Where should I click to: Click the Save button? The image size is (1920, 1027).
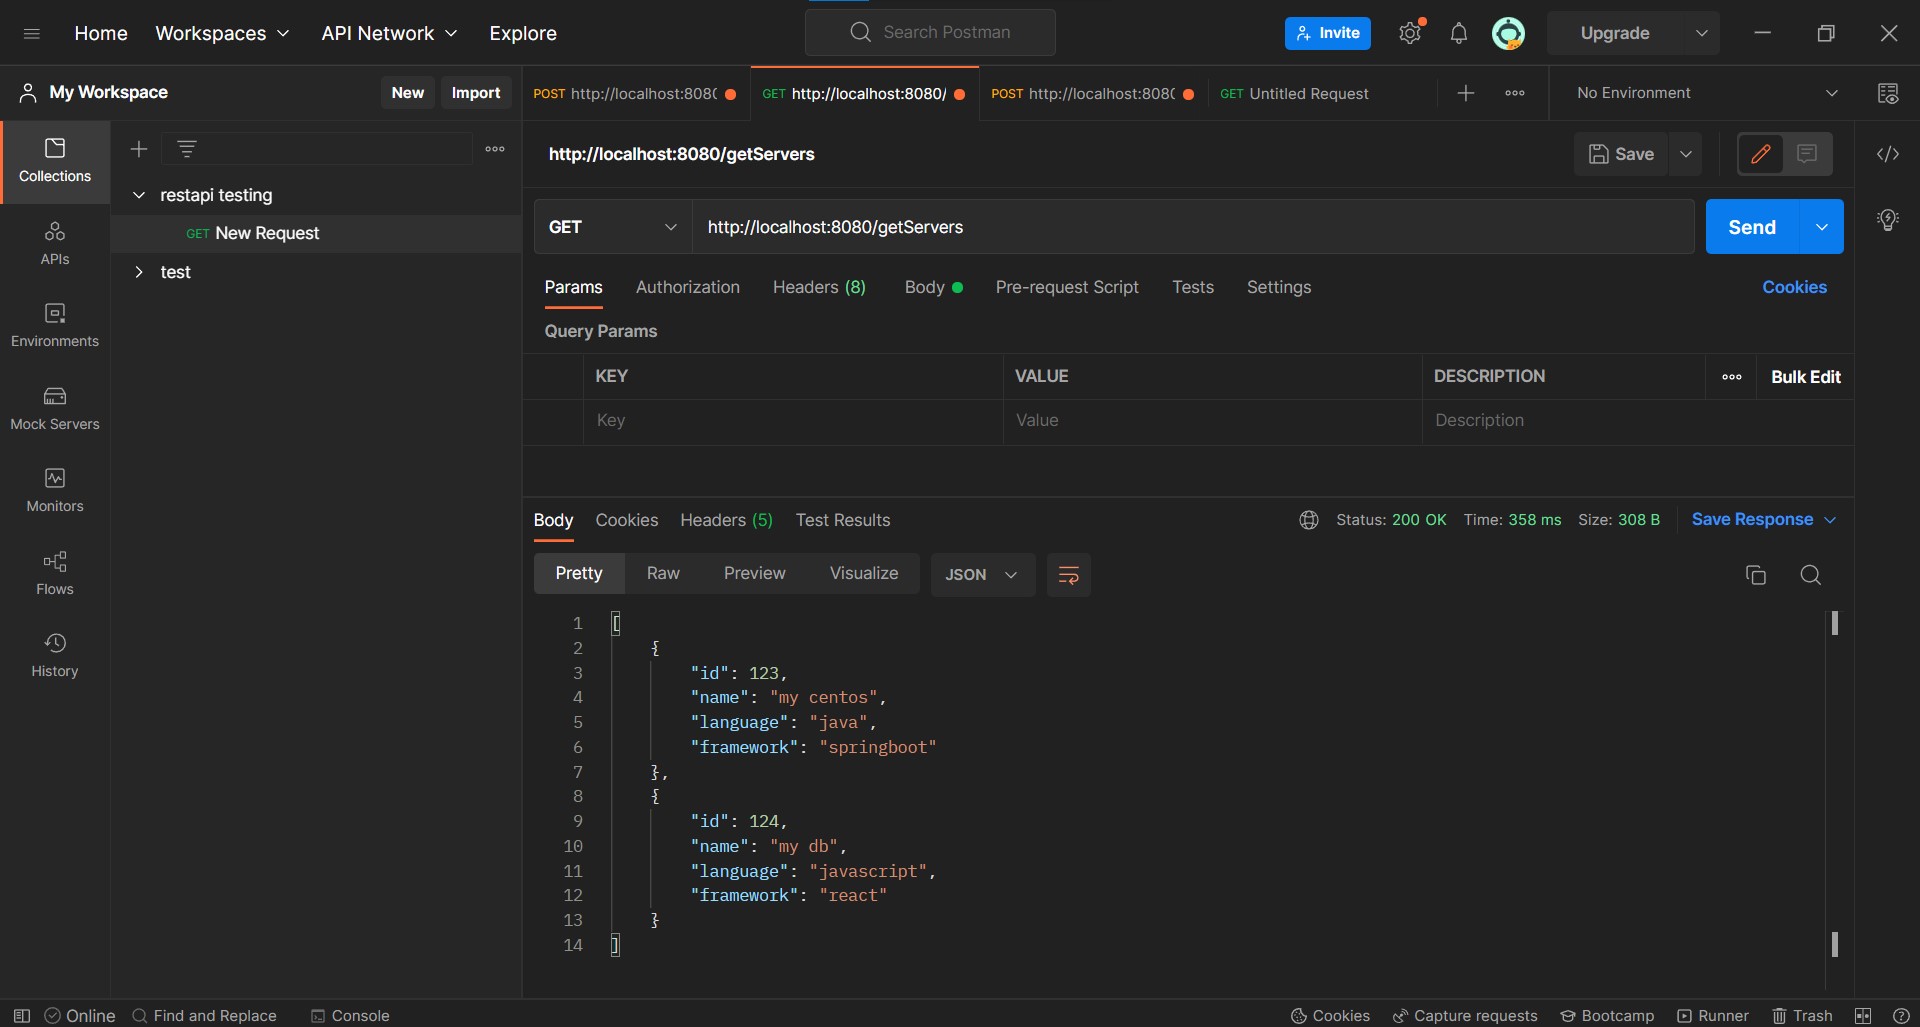click(x=1621, y=154)
